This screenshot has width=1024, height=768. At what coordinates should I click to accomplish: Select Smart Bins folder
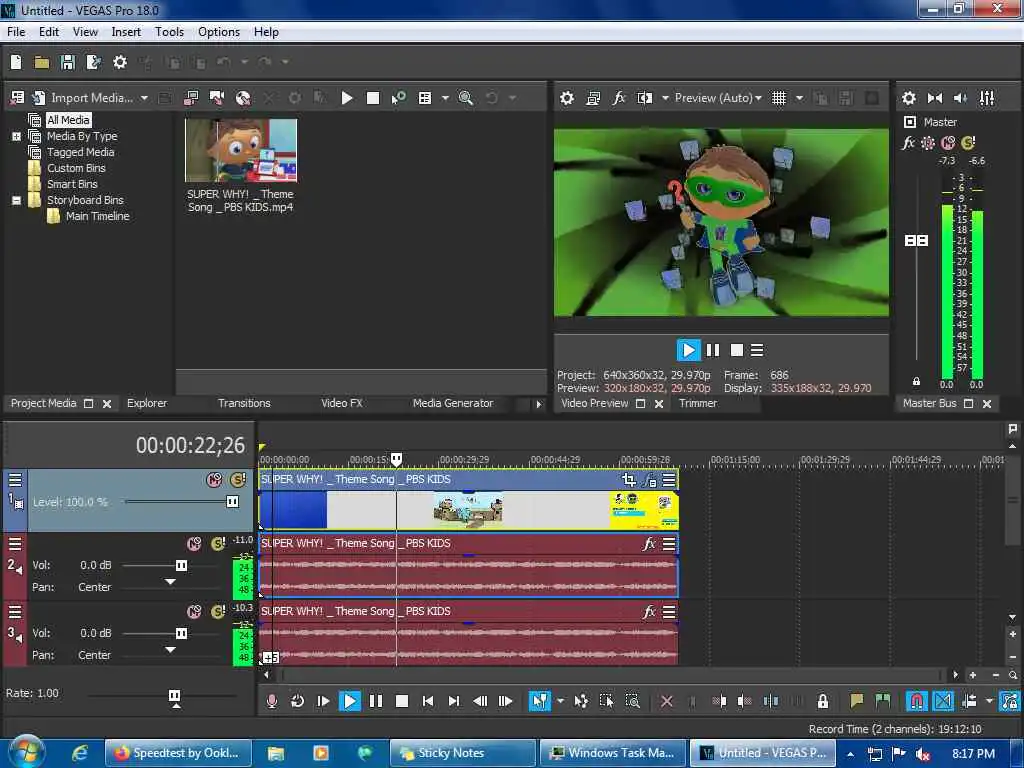tap(72, 184)
